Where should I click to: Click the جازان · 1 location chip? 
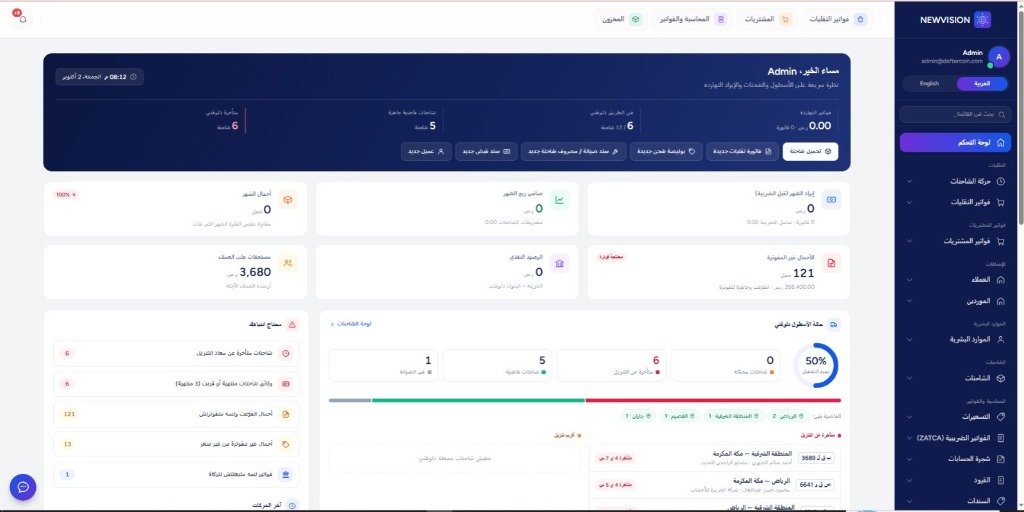(639, 416)
